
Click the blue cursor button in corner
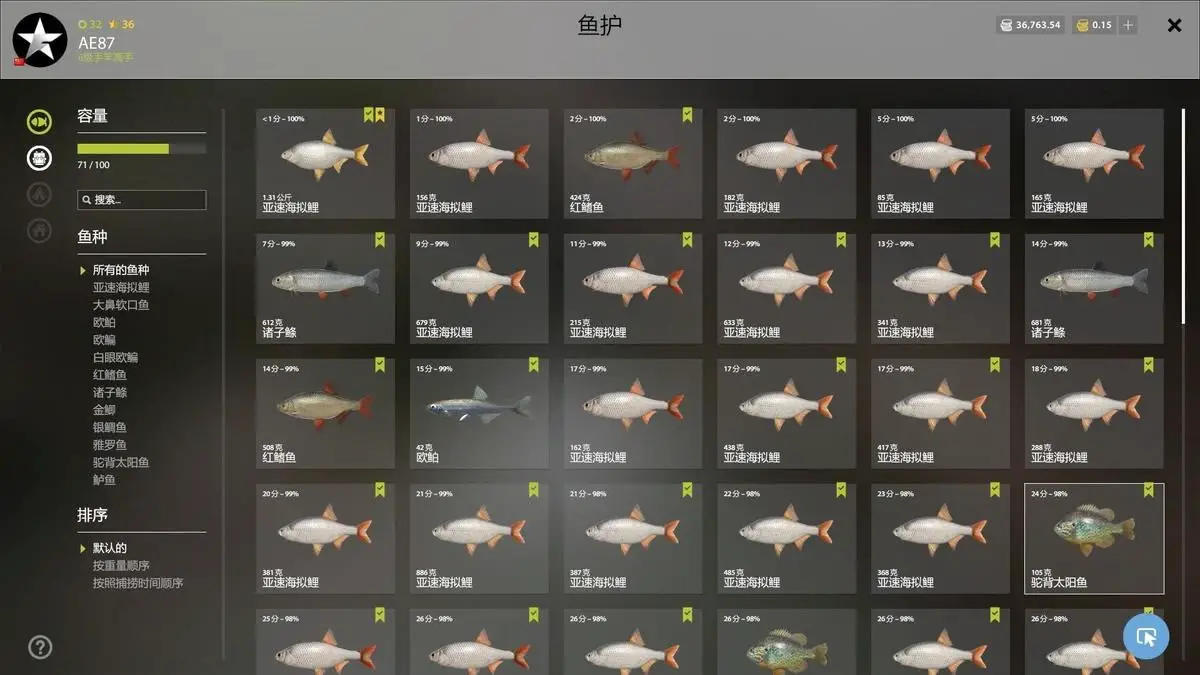pyautogui.click(x=1146, y=636)
